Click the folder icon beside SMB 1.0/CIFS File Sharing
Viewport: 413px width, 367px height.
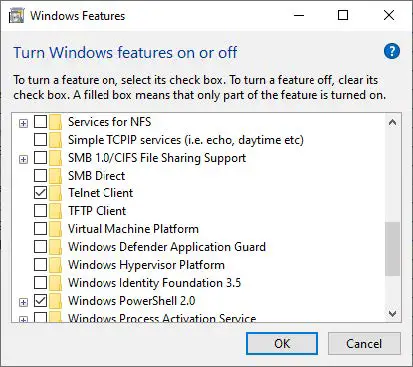[x=56, y=158]
